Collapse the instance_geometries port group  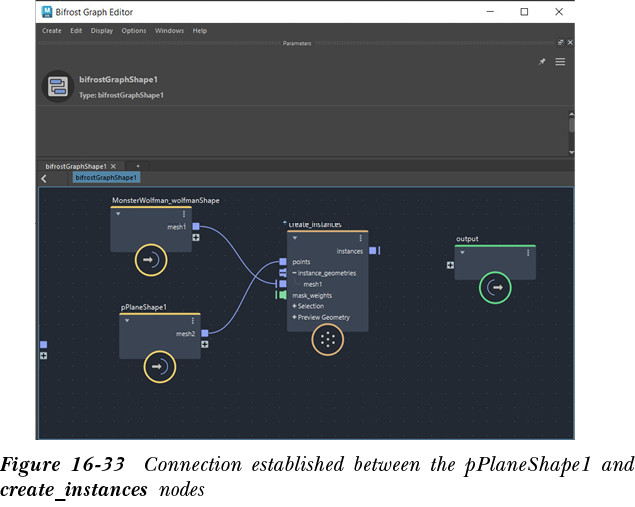click(295, 273)
